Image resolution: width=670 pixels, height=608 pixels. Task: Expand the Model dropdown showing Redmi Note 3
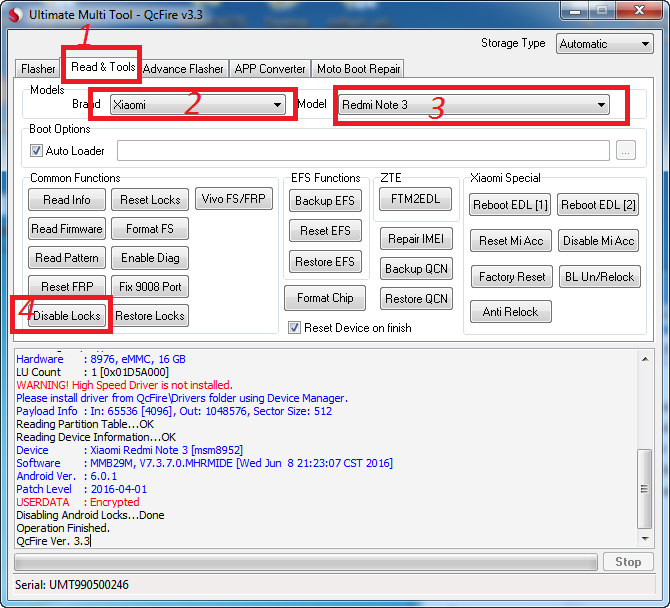(474, 105)
